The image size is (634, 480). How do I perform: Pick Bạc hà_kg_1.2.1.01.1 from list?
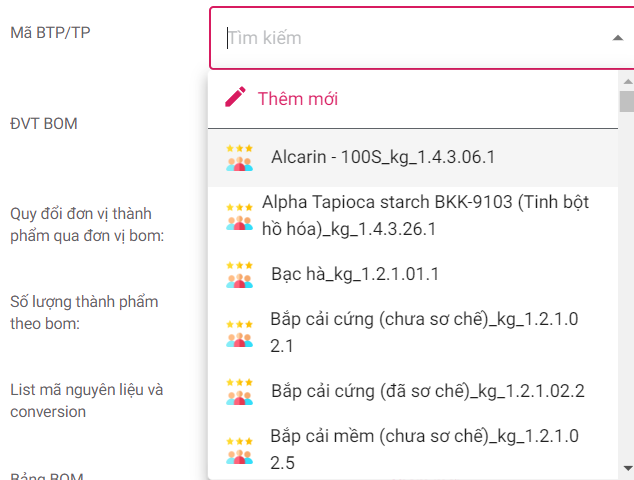click(x=355, y=274)
